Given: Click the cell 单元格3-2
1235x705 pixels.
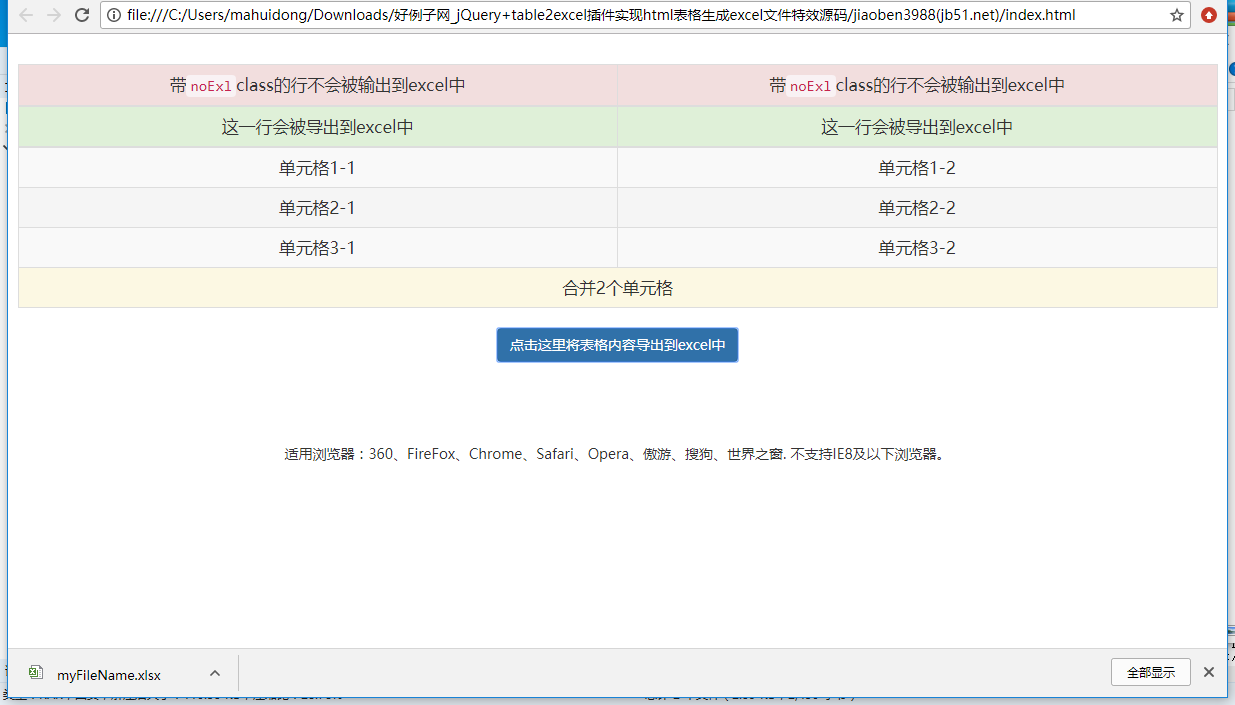Looking at the screenshot, I should pyautogui.click(x=917, y=248).
